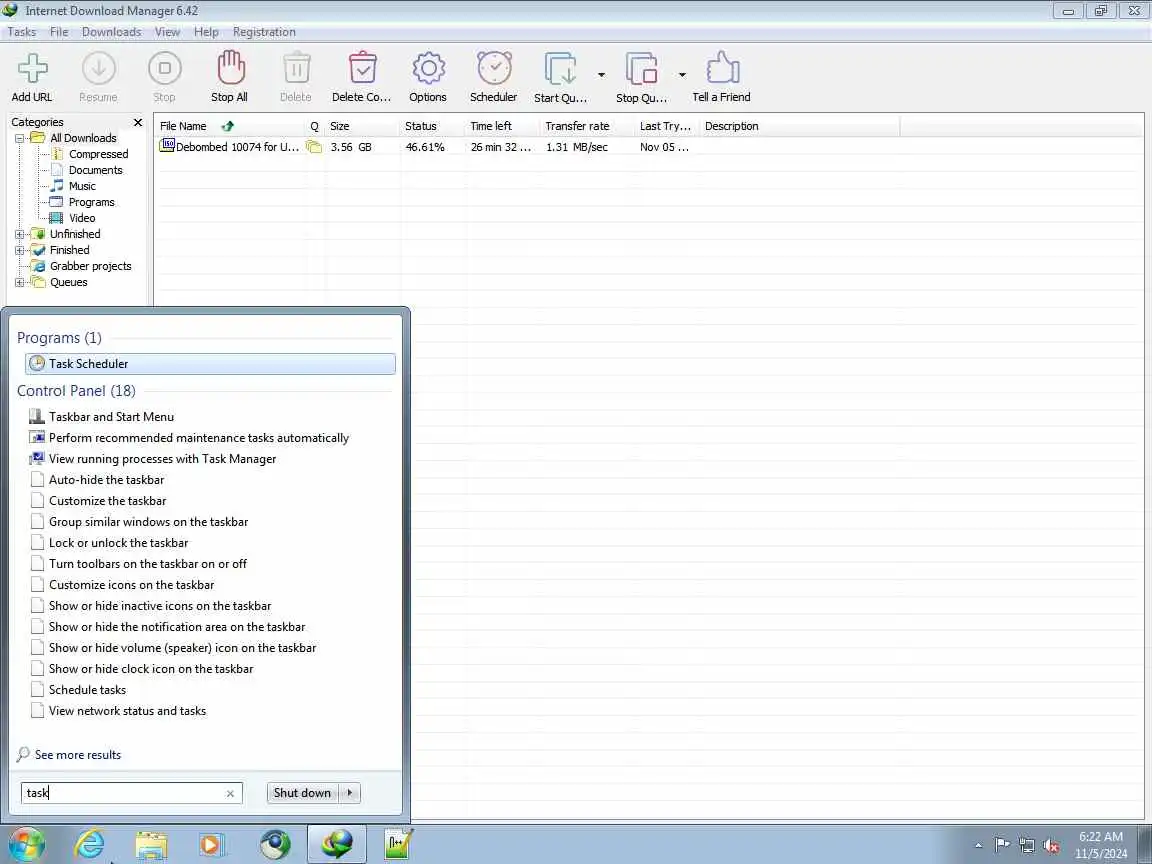
Task: Open the Scheduler clock icon
Action: (x=494, y=68)
